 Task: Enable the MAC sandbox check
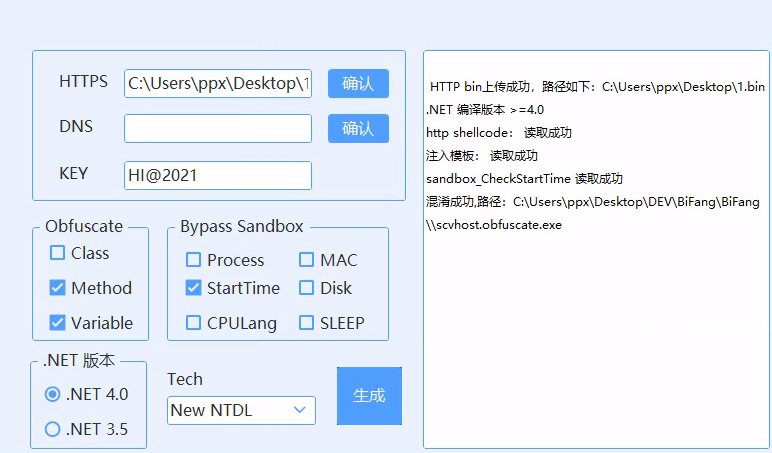pos(306,260)
